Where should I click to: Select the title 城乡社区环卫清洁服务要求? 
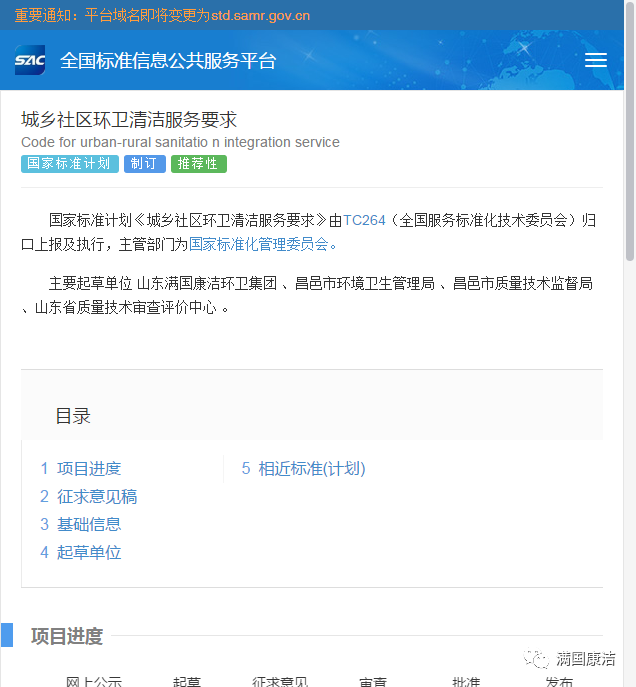[x=129, y=120]
